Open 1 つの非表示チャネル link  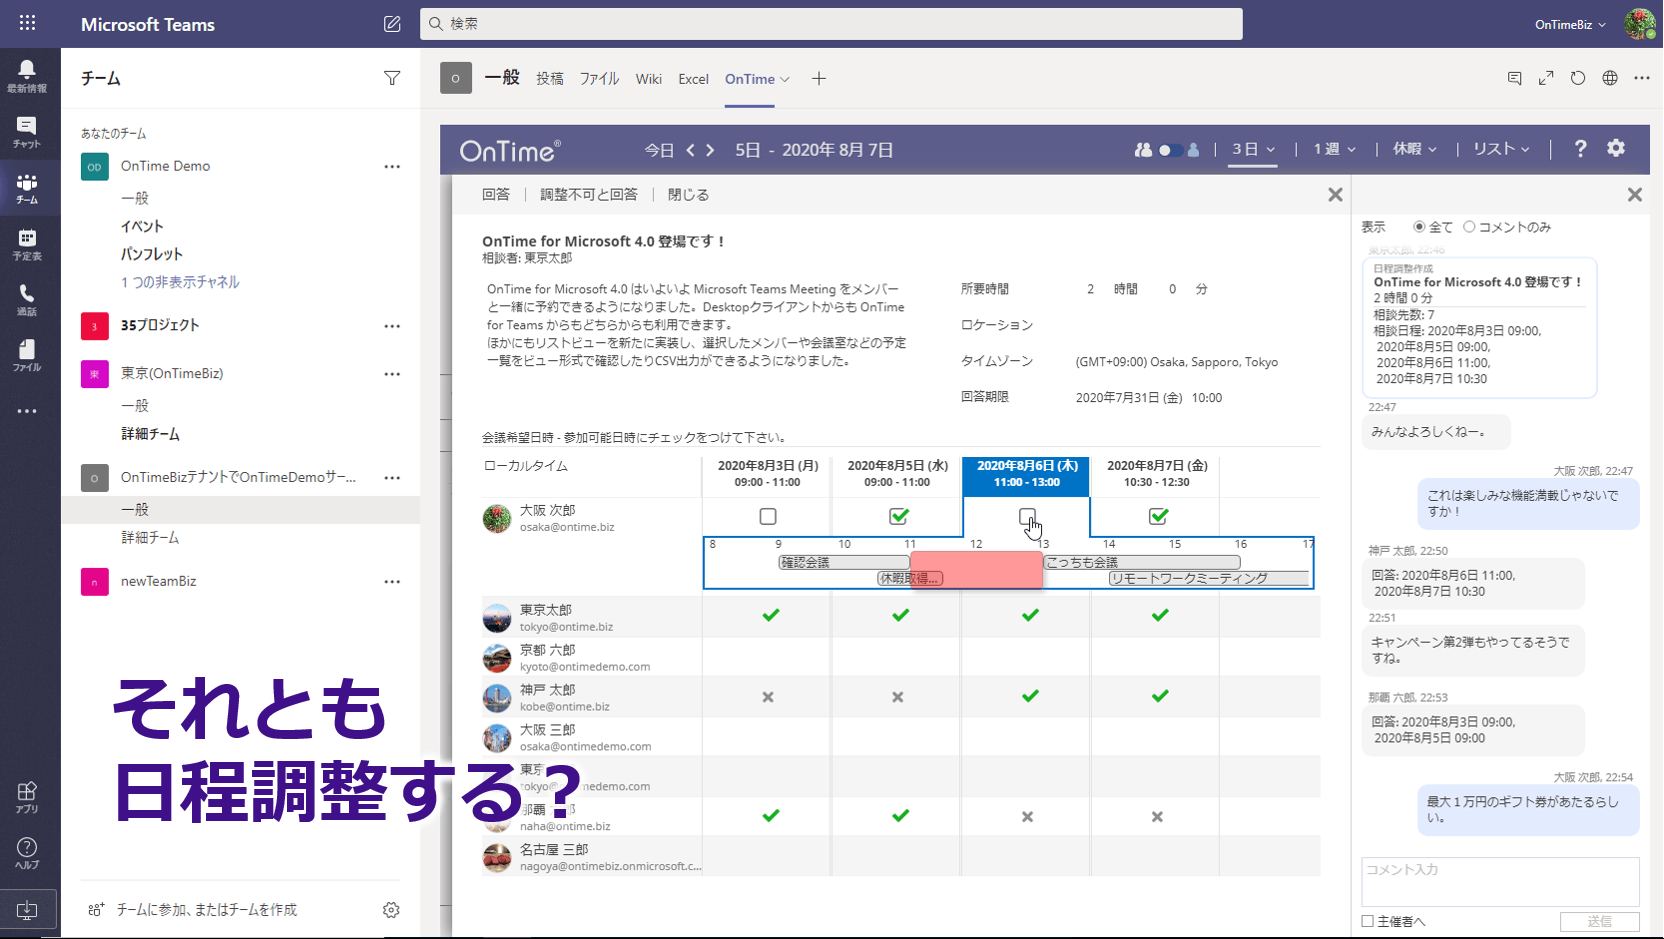point(180,282)
